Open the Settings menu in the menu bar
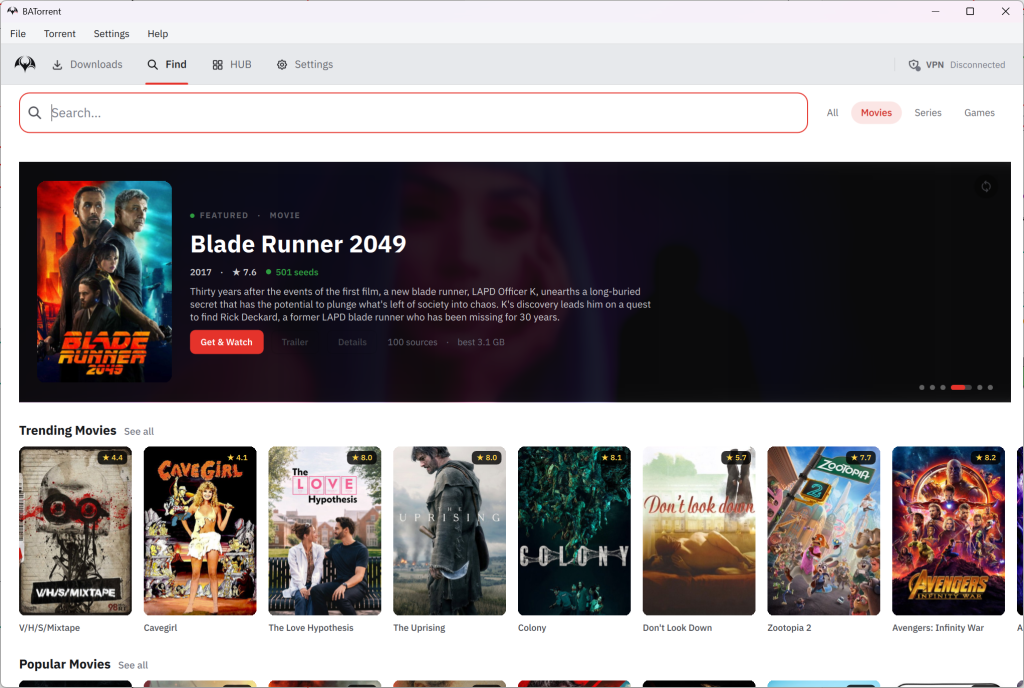Image resolution: width=1024 pixels, height=688 pixels. [111, 34]
